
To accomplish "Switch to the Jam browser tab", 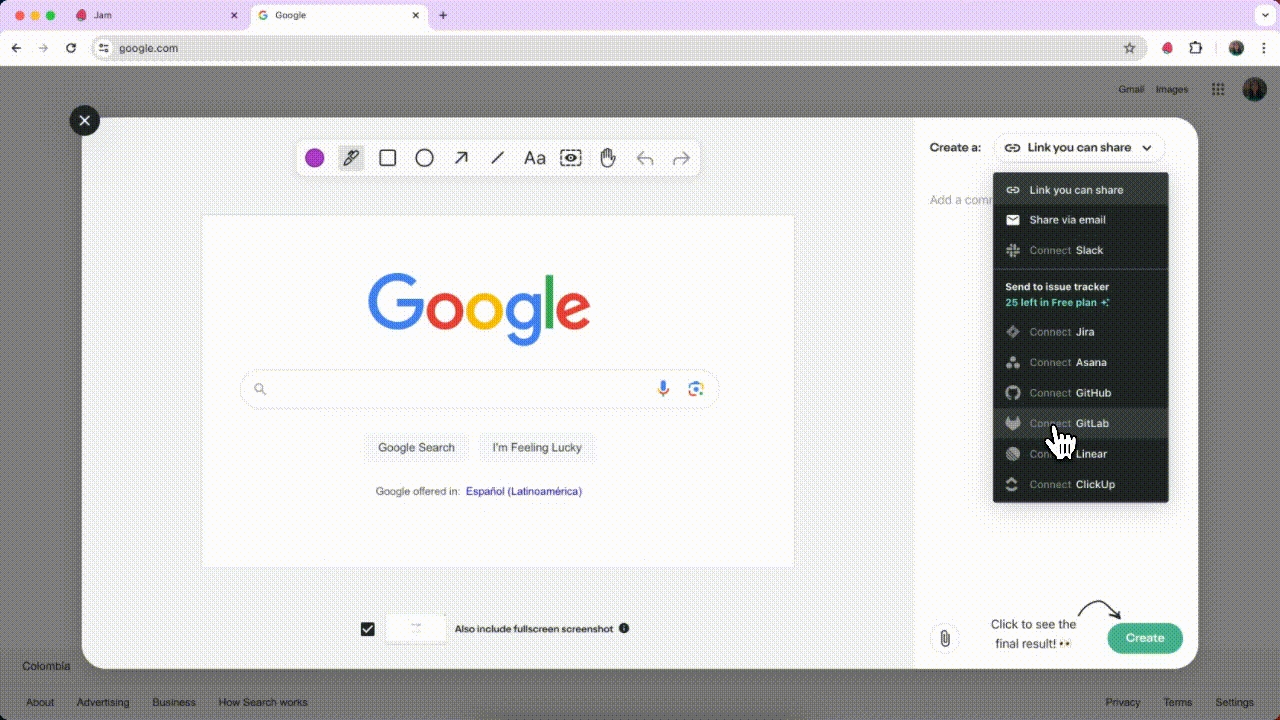I will click(150, 16).
